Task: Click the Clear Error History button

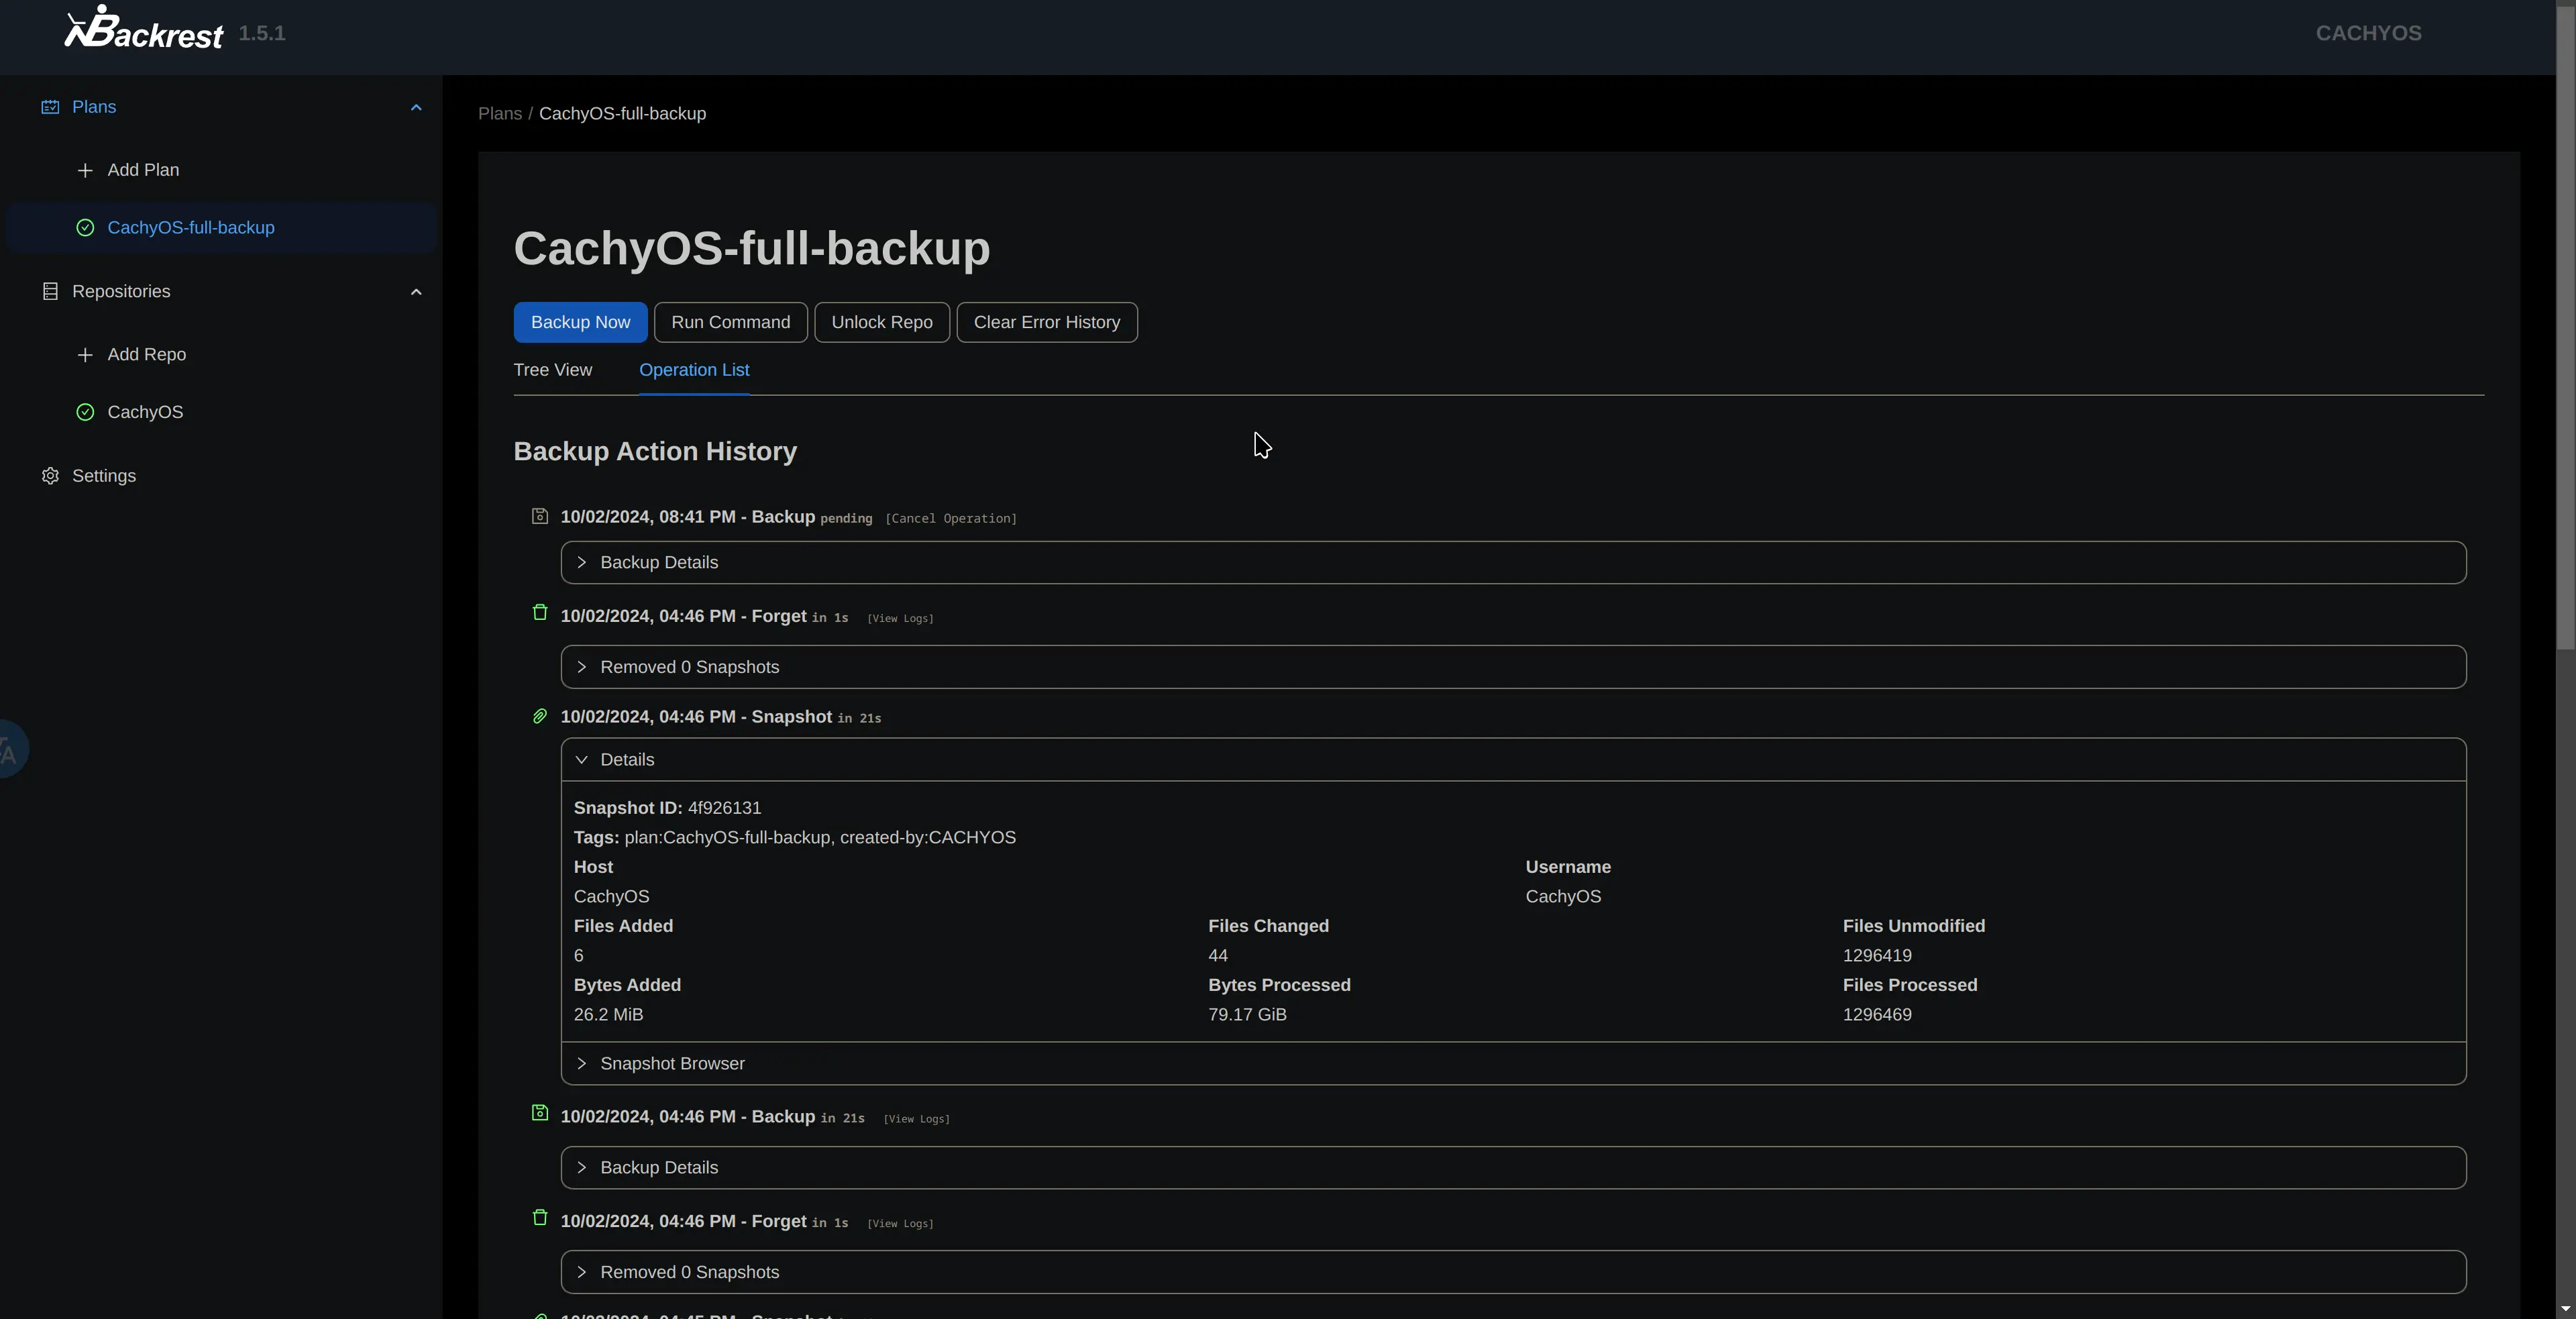Action: tap(1047, 322)
